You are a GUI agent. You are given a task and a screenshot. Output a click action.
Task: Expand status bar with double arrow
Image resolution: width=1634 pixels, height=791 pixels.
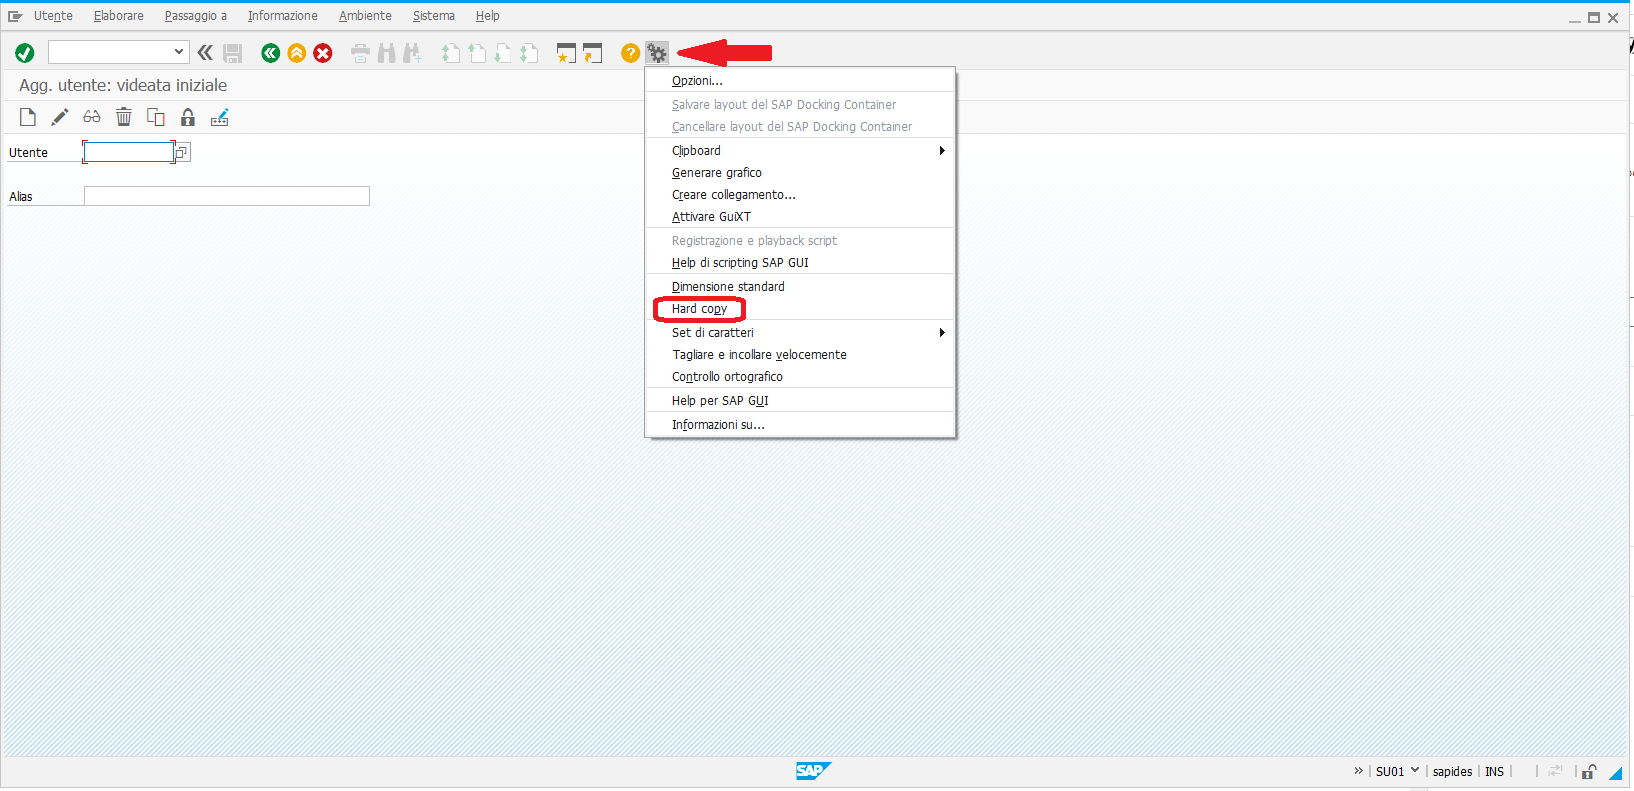pyautogui.click(x=1358, y=771)
